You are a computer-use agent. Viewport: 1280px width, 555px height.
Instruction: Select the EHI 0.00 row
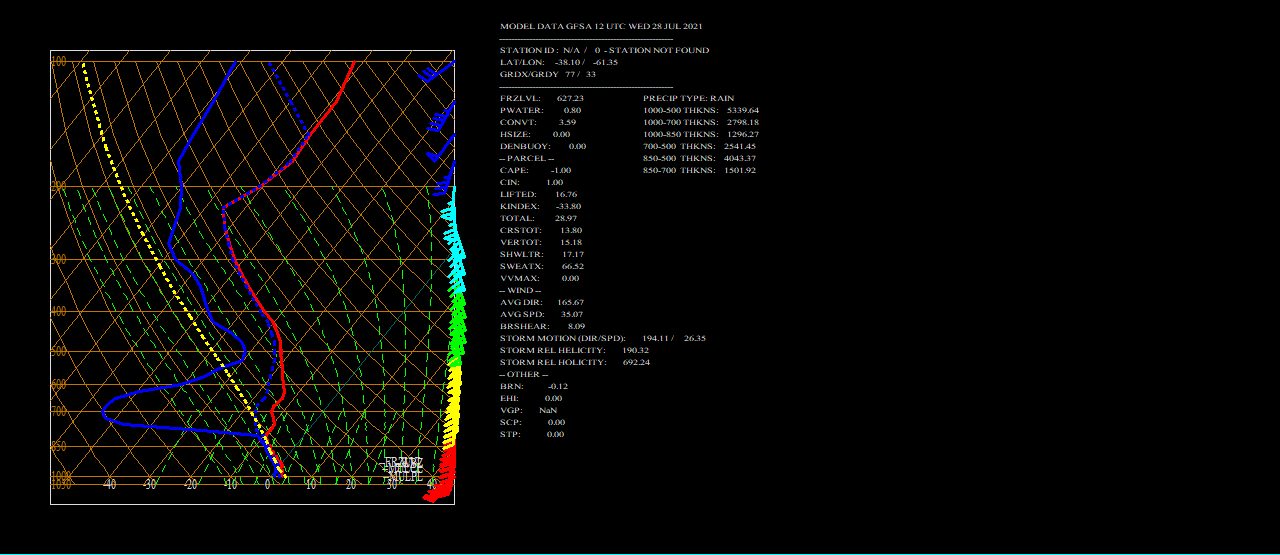[531, 398]
